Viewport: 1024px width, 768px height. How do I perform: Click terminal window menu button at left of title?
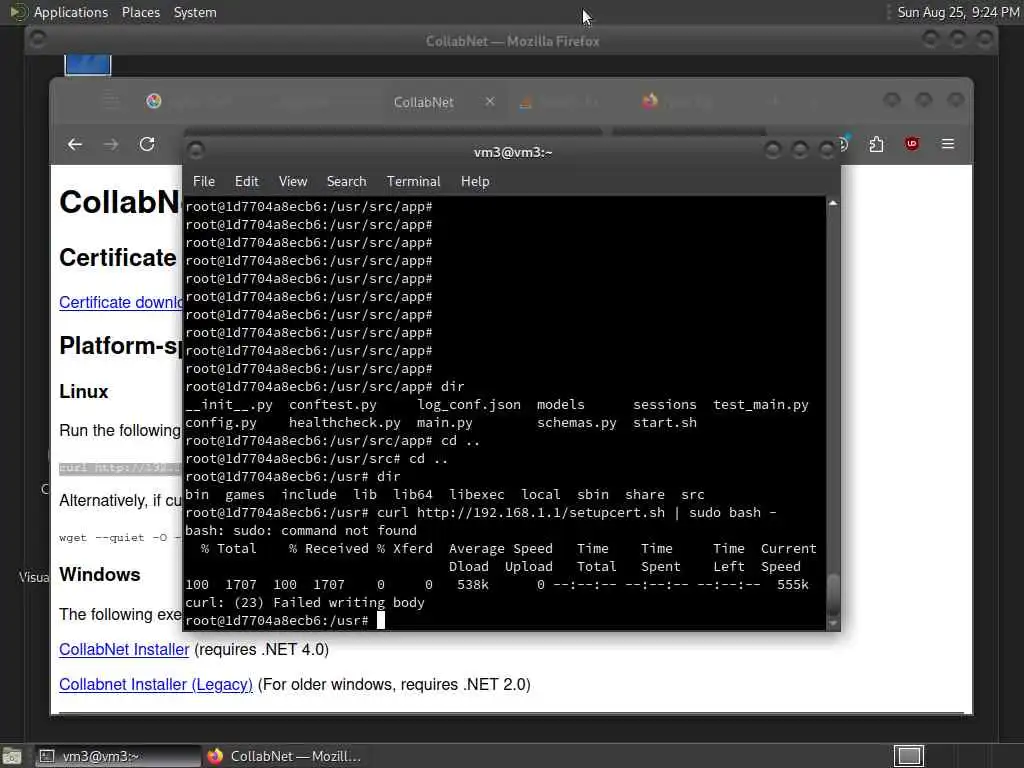click(x=196, y=152)
